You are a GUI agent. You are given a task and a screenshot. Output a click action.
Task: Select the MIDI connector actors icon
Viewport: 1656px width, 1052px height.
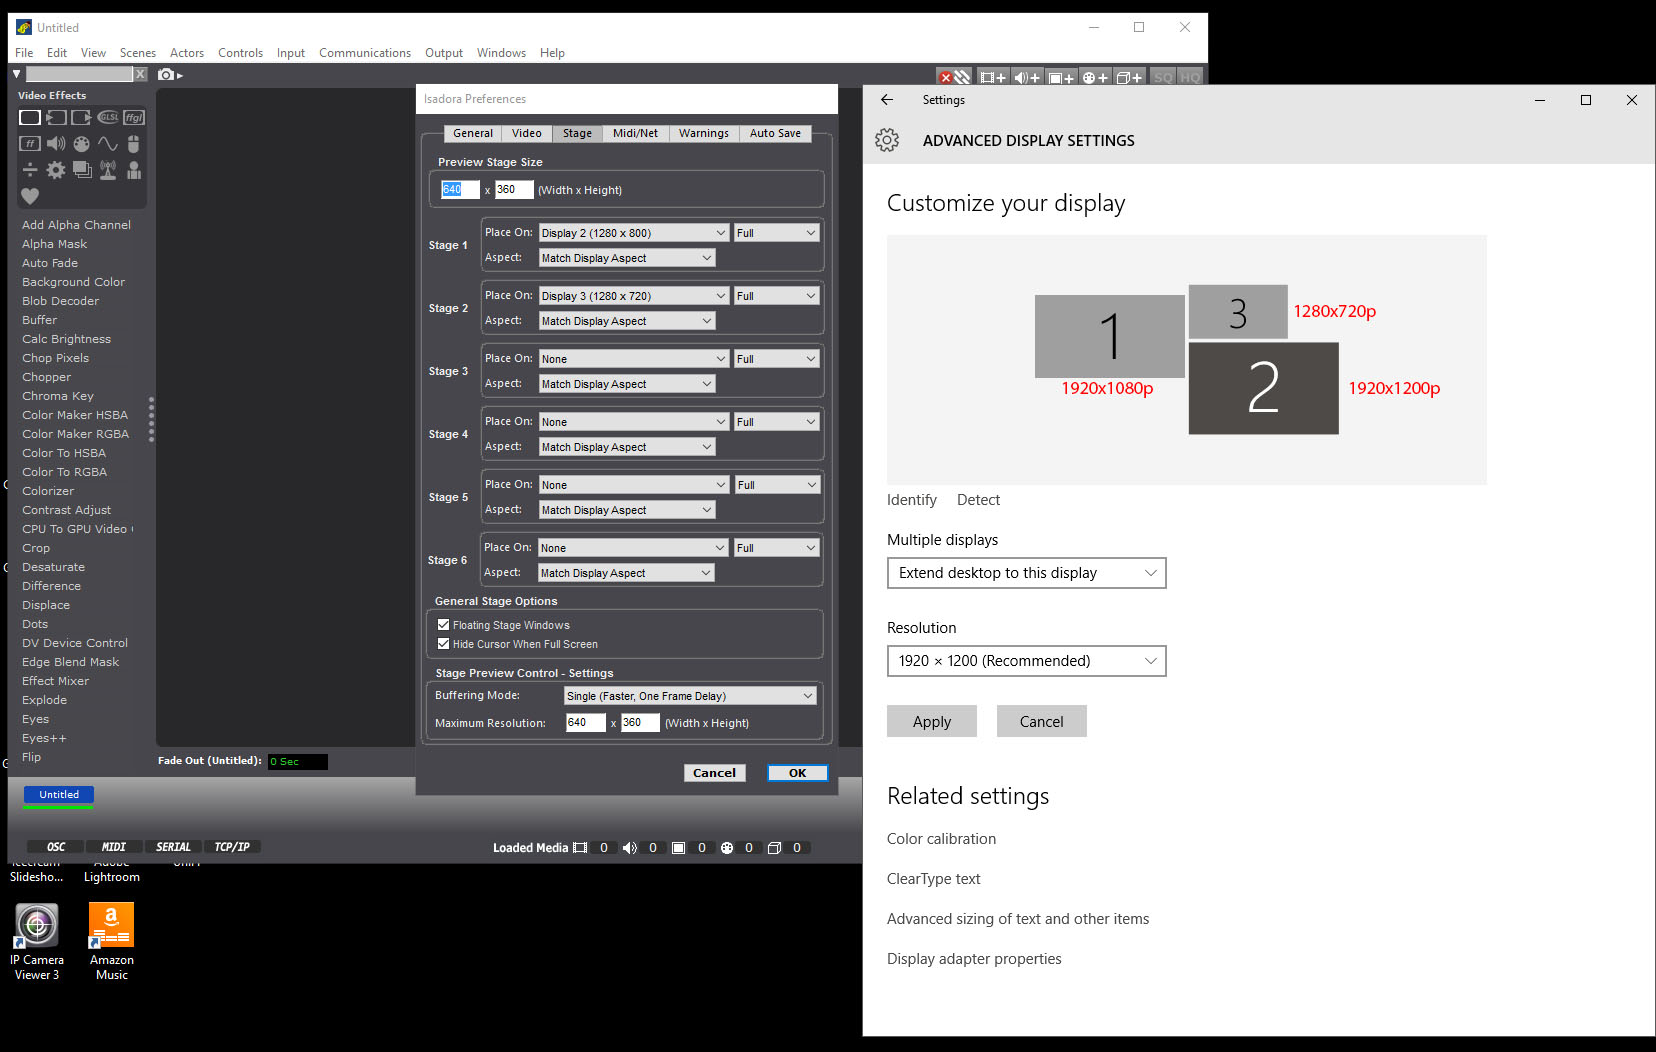(x=82, y=144)
